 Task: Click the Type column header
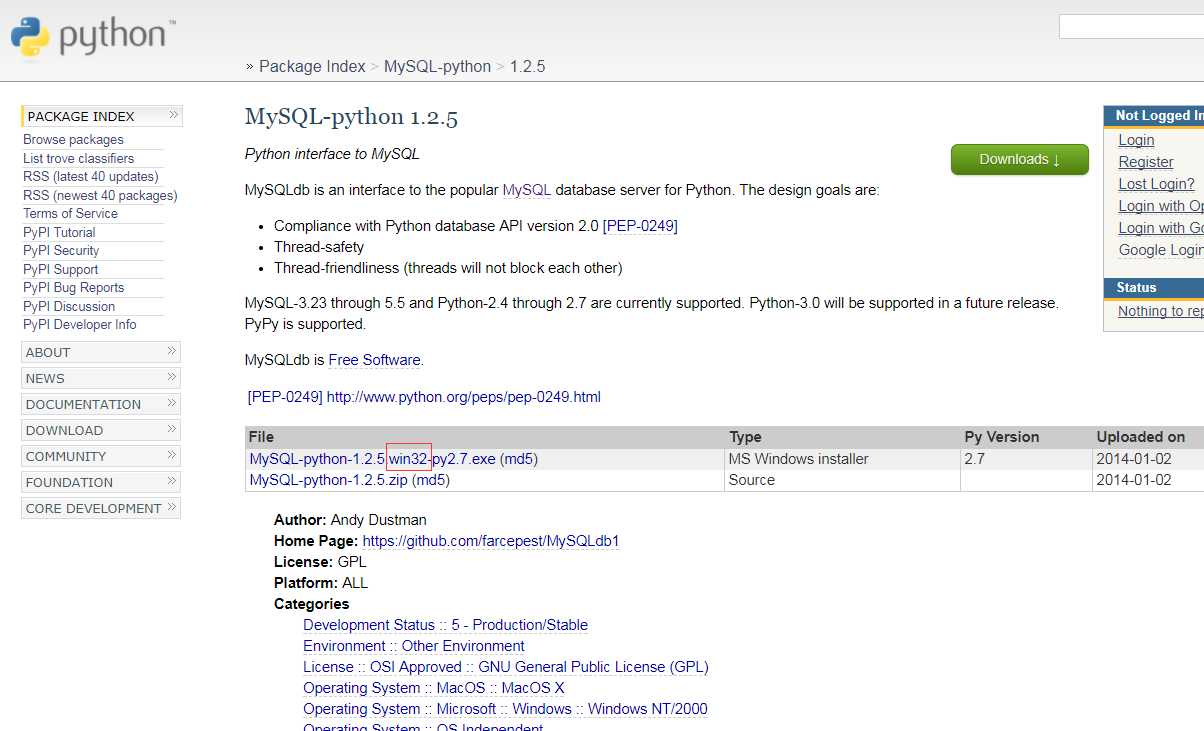coord(745,437)
